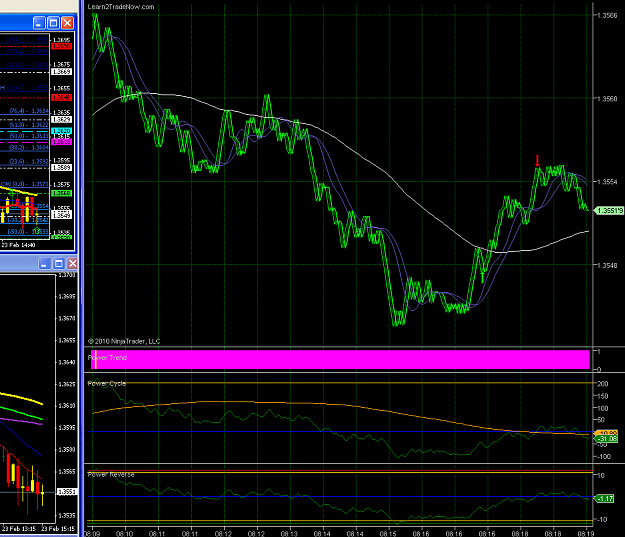The image size is (625, 537).
Task: Select the 1.35519 current price marker
Action: click(x=609, y=210)
